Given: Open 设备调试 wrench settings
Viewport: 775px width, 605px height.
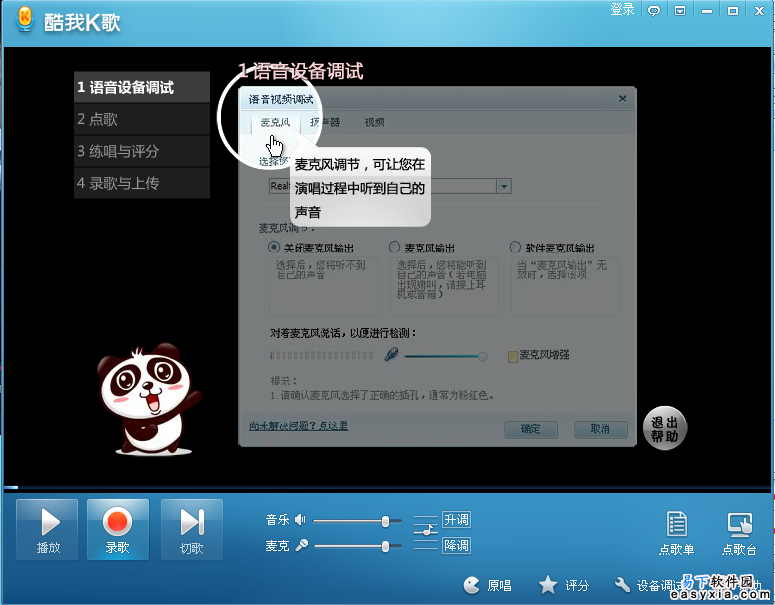Looking at the screenshot, I should click(647, 585).
